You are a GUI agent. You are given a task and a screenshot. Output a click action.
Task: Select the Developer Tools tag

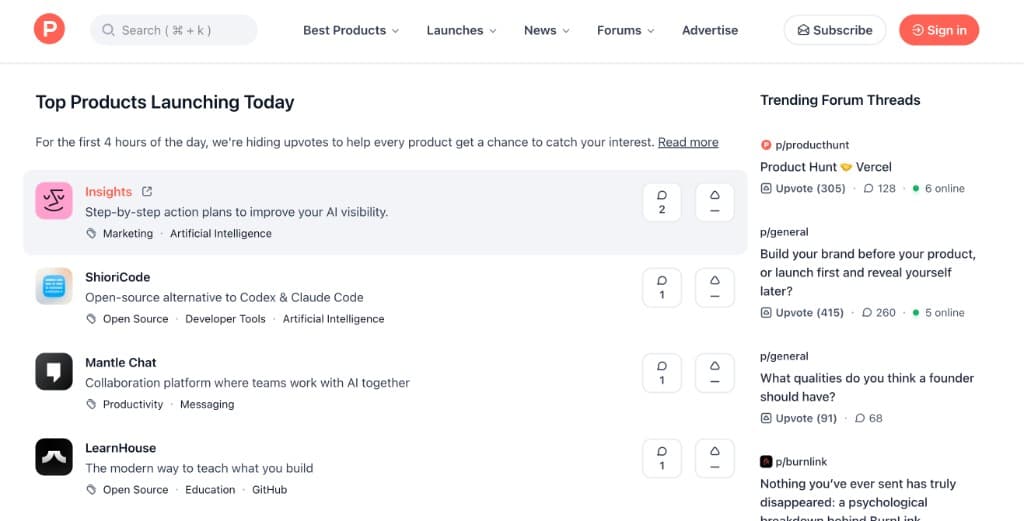click(225, 319)
